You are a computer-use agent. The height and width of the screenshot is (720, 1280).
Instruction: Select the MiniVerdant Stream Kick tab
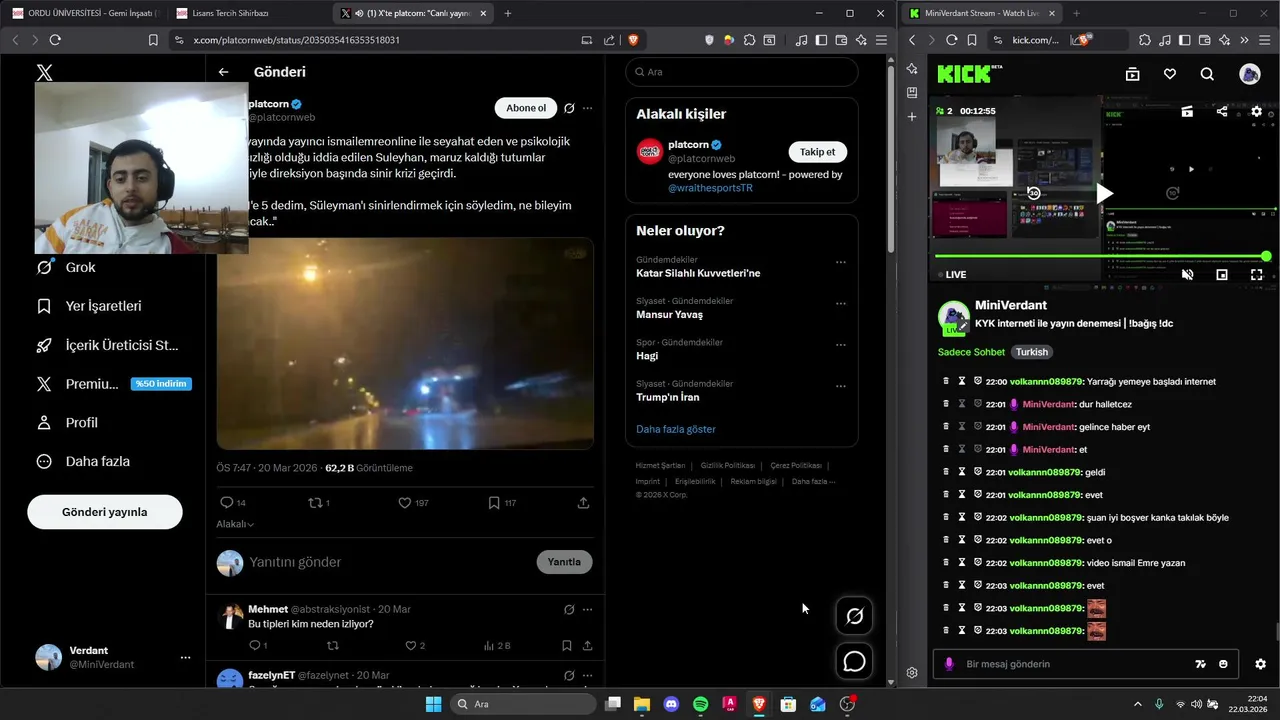981,13
